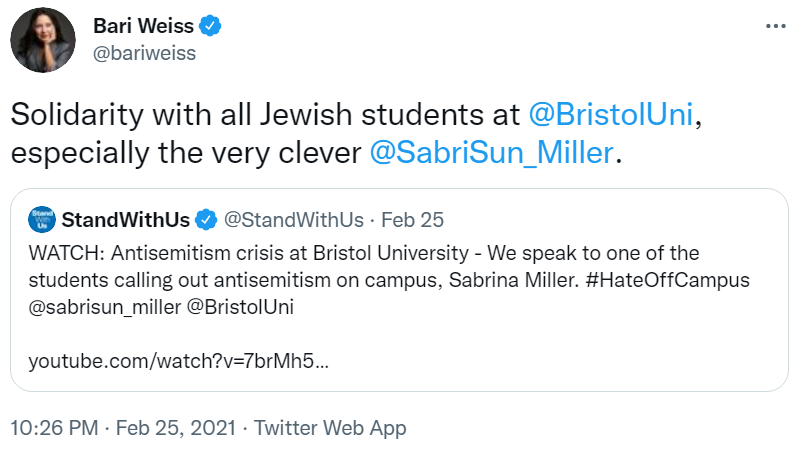Click the Feb 25 date in quoted tweet
The height and width of the screenshot is (449, 800).
pos(413,220)
